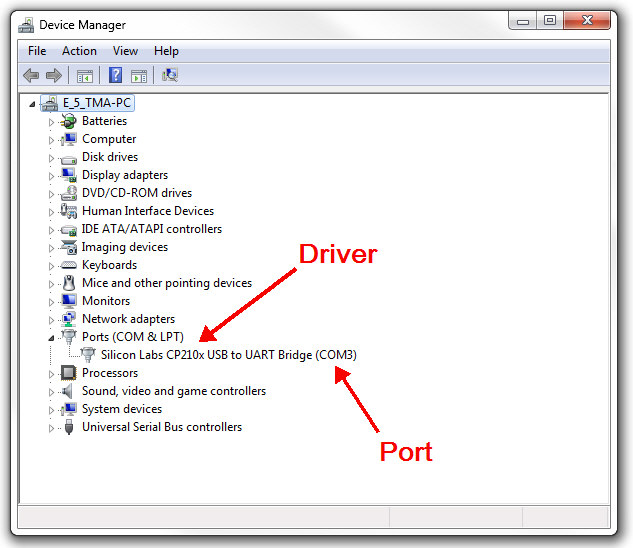The image size is (633, 548).
Task: Click the DVD/CD-ROM drives icon
Action: click(68, 193)
